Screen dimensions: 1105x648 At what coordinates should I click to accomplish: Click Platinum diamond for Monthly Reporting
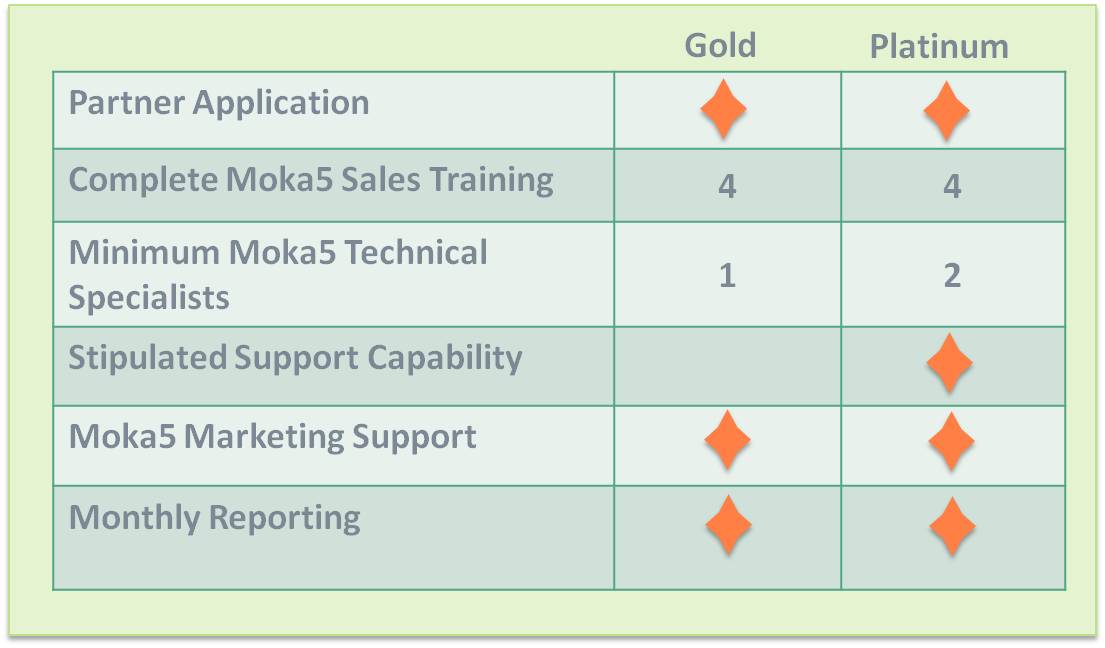[x=952, y=526]
